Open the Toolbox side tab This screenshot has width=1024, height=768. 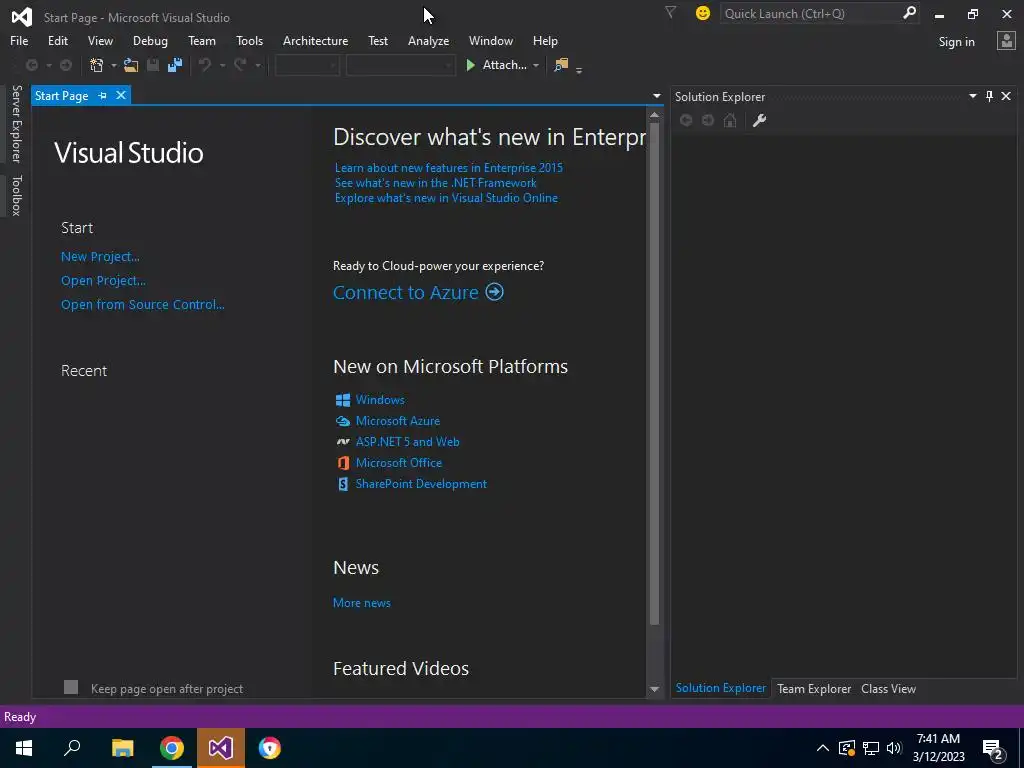[x=17, y=195]
